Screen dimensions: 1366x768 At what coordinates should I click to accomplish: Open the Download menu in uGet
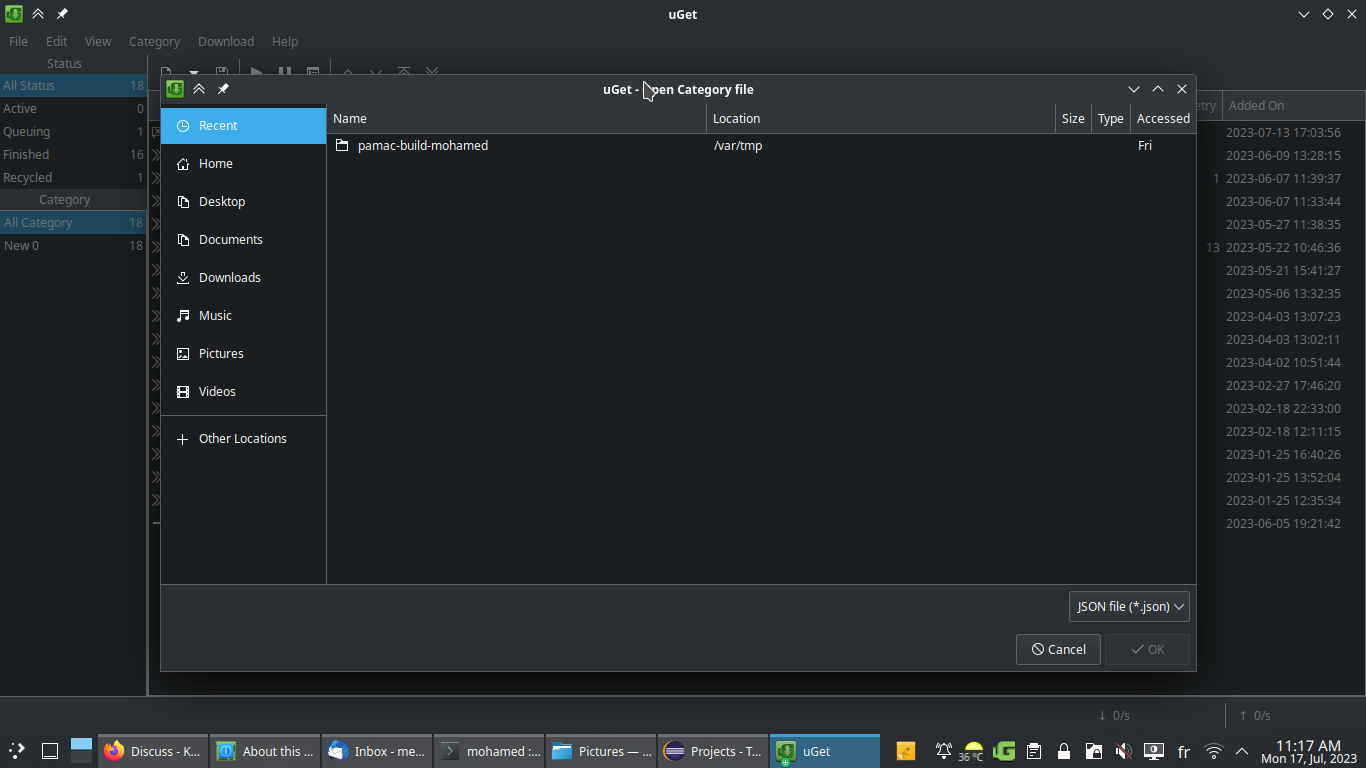226,42
